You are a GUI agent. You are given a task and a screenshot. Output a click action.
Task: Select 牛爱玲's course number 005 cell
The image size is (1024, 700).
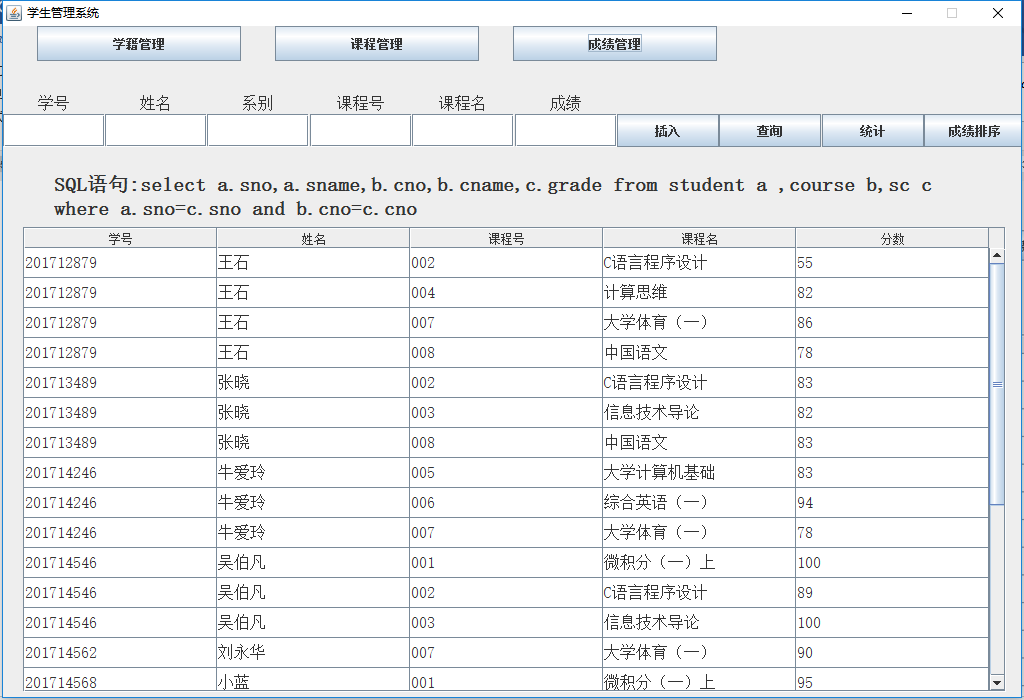(x=506, y=473)
